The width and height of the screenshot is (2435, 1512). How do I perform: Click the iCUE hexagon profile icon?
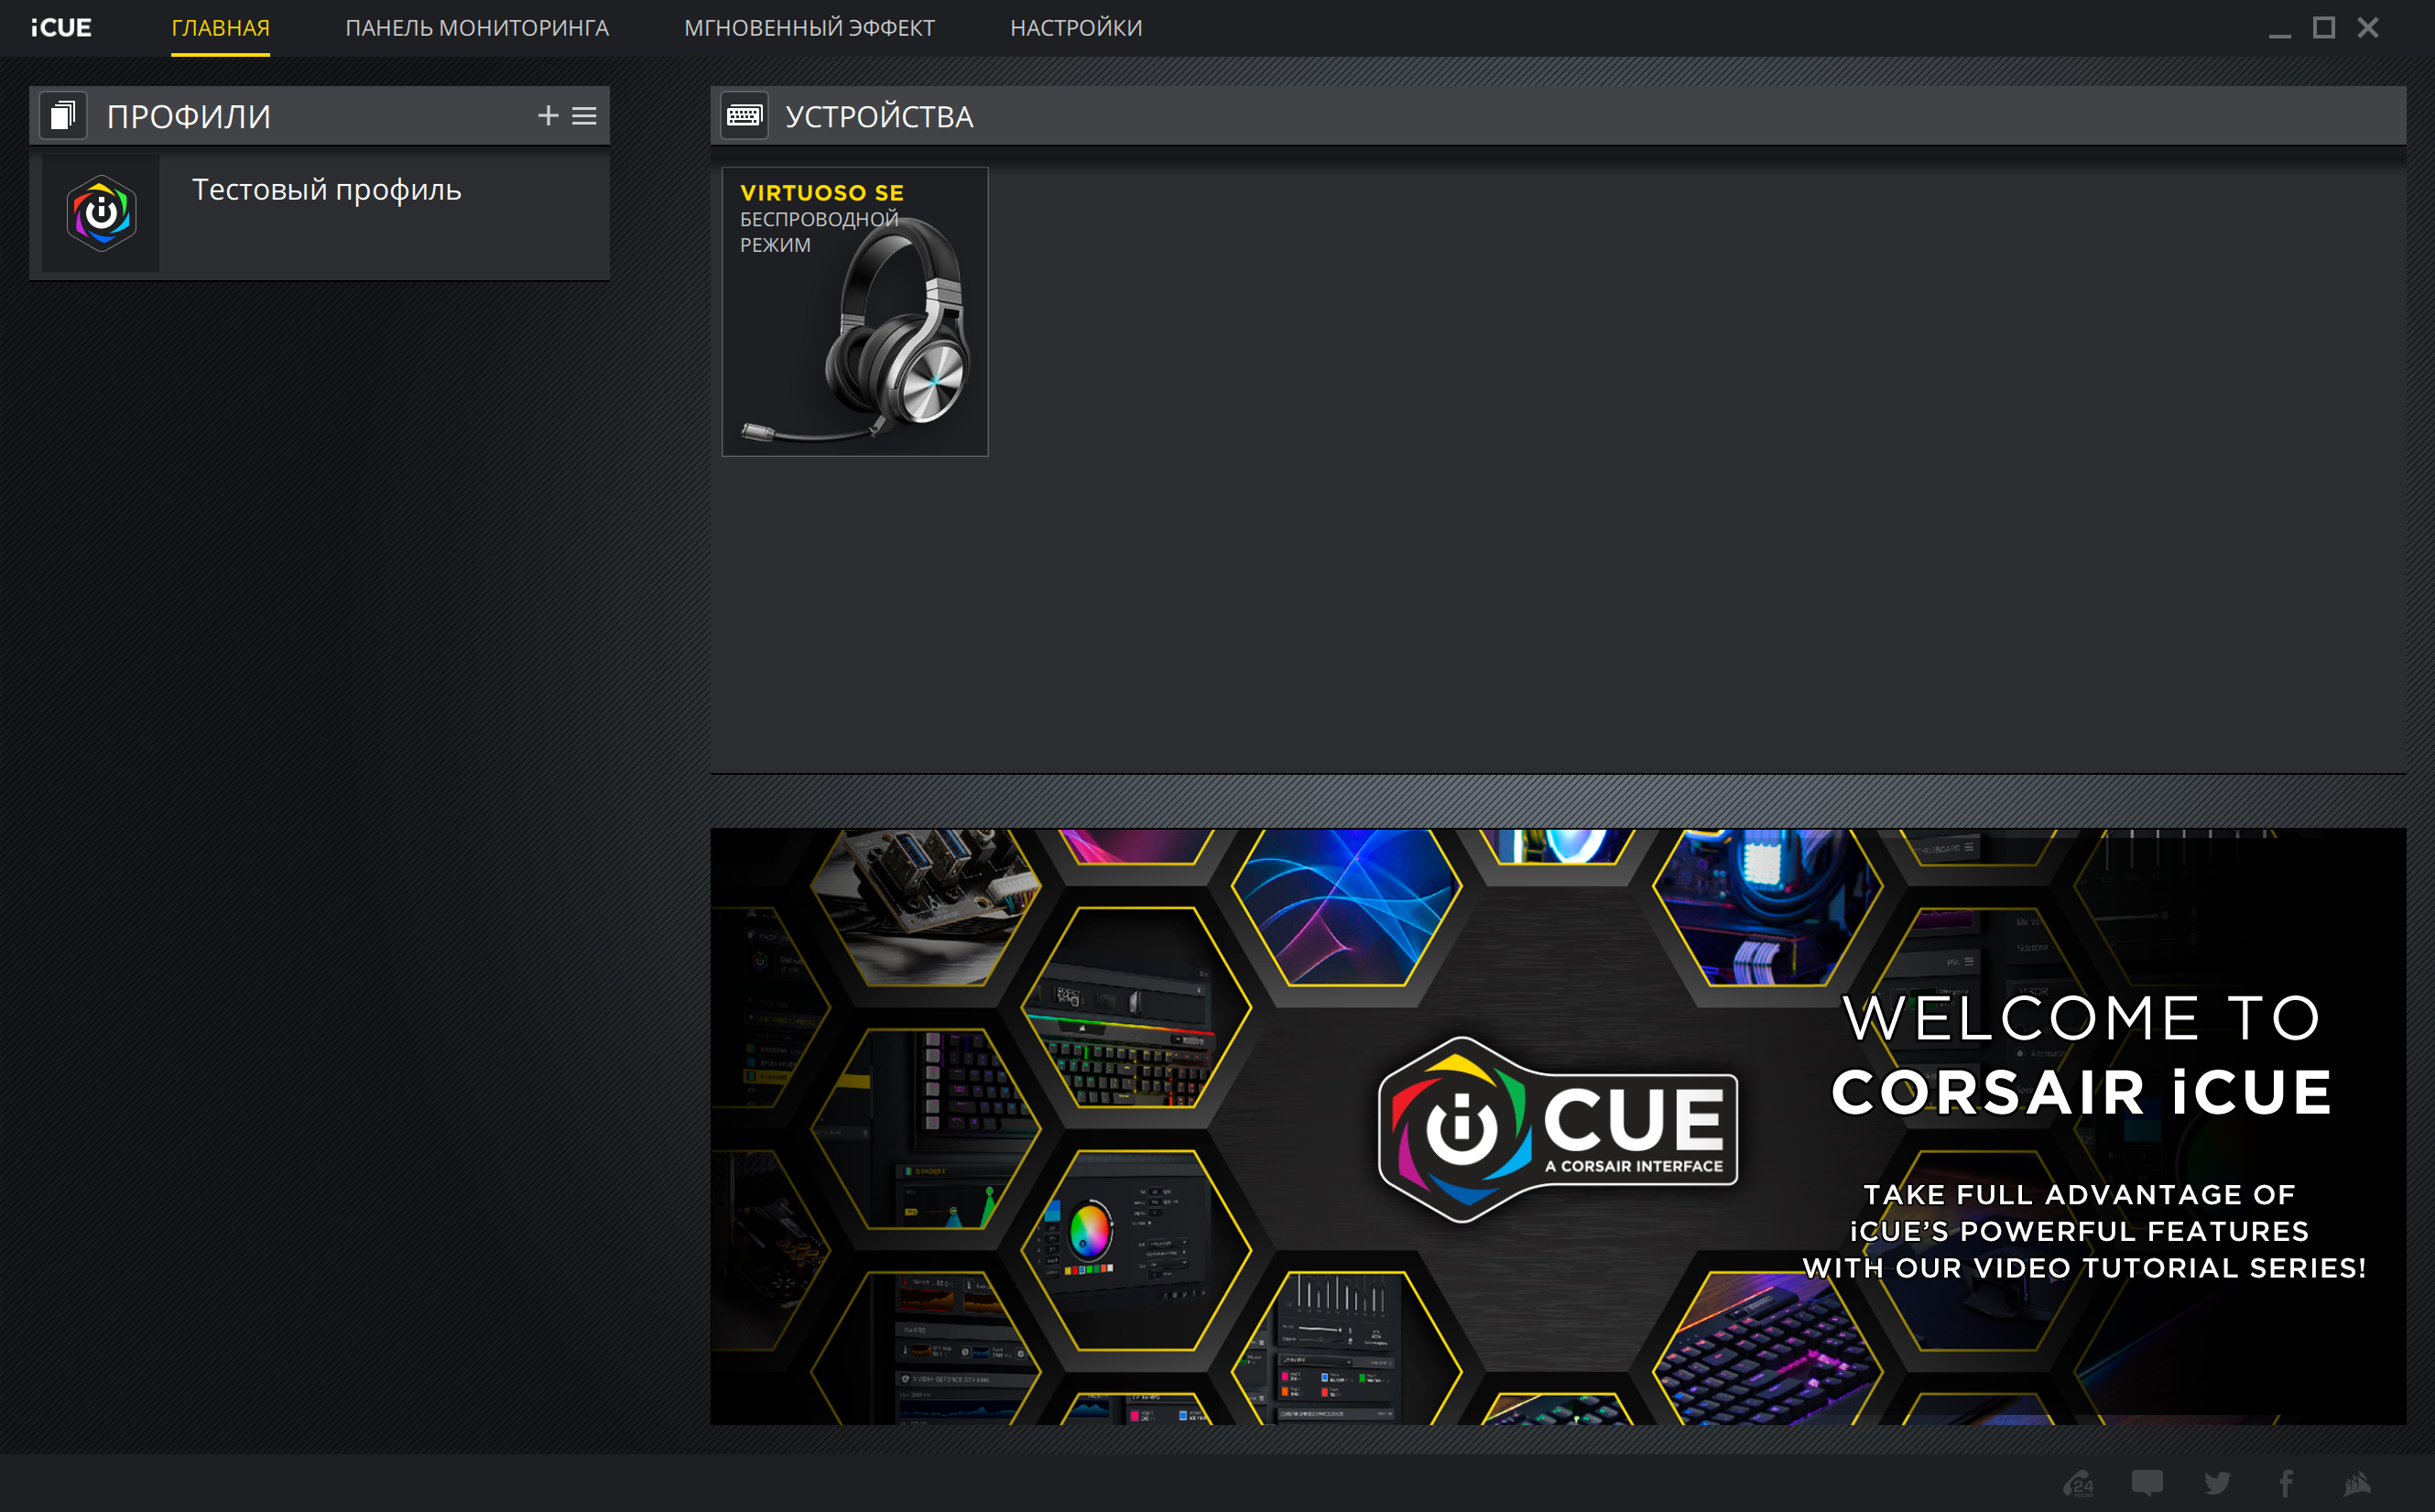[101, 213]
